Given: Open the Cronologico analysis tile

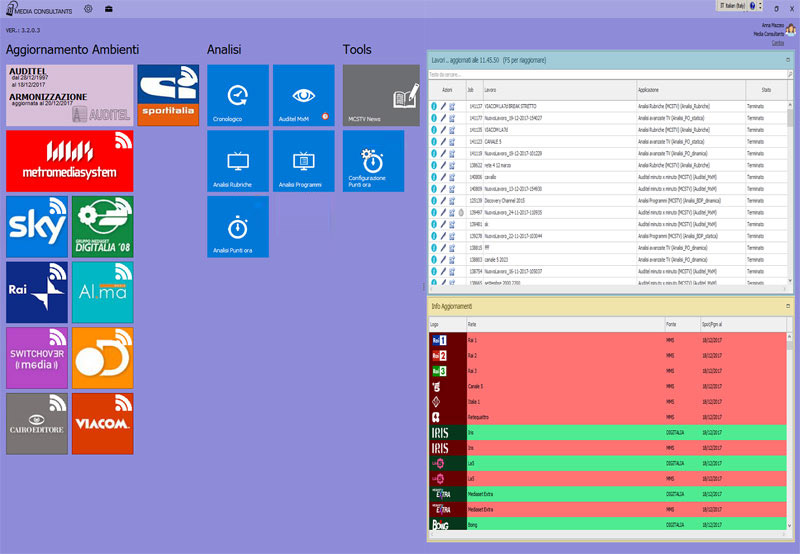Looking at the screenshot, I should pos(238,95).
